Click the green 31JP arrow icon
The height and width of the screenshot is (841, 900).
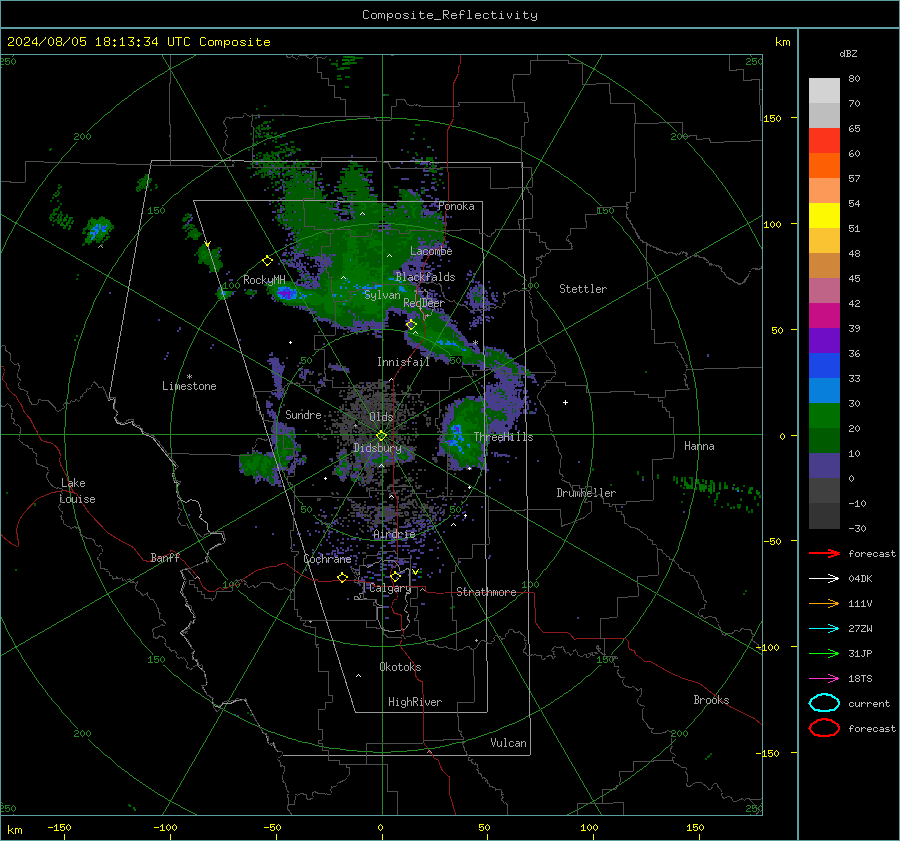[824, 653]
